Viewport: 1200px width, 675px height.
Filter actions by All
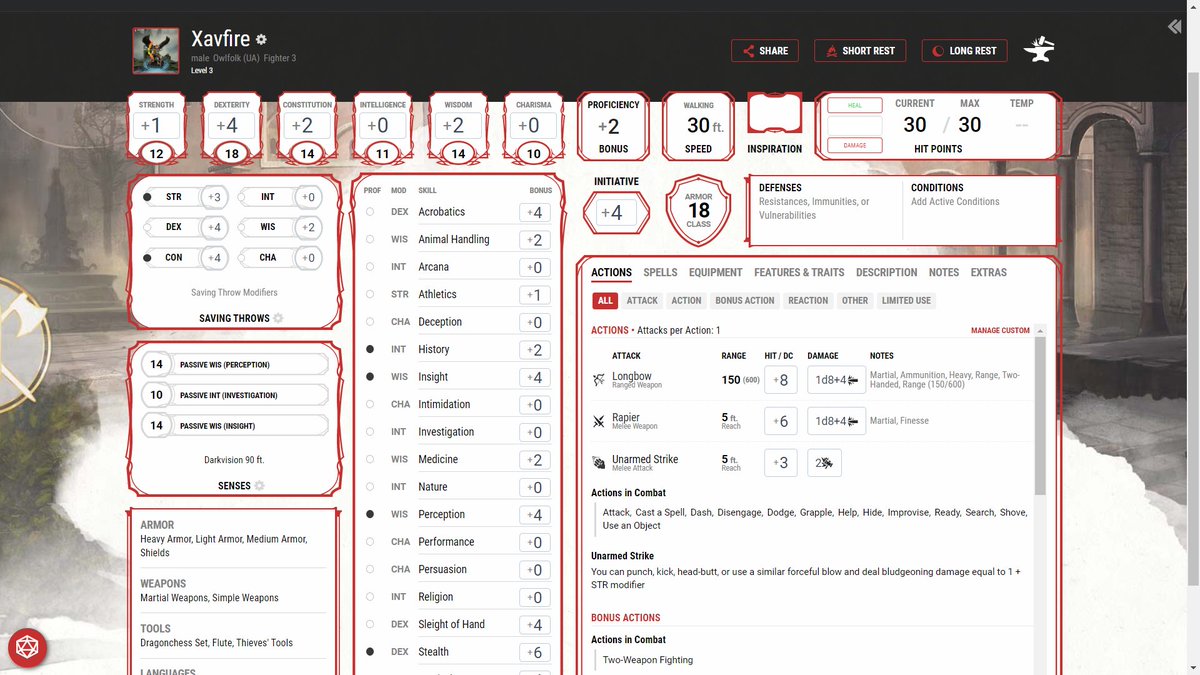tap(605, 300)
